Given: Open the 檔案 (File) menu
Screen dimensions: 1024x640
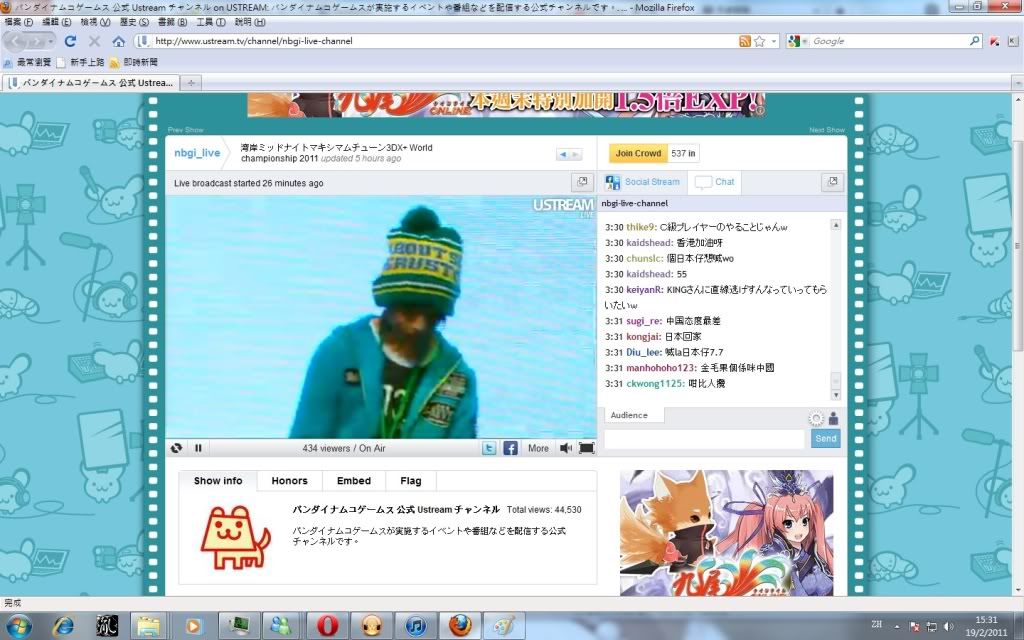Looking at the screenshot, I should (x=18, y=22).
